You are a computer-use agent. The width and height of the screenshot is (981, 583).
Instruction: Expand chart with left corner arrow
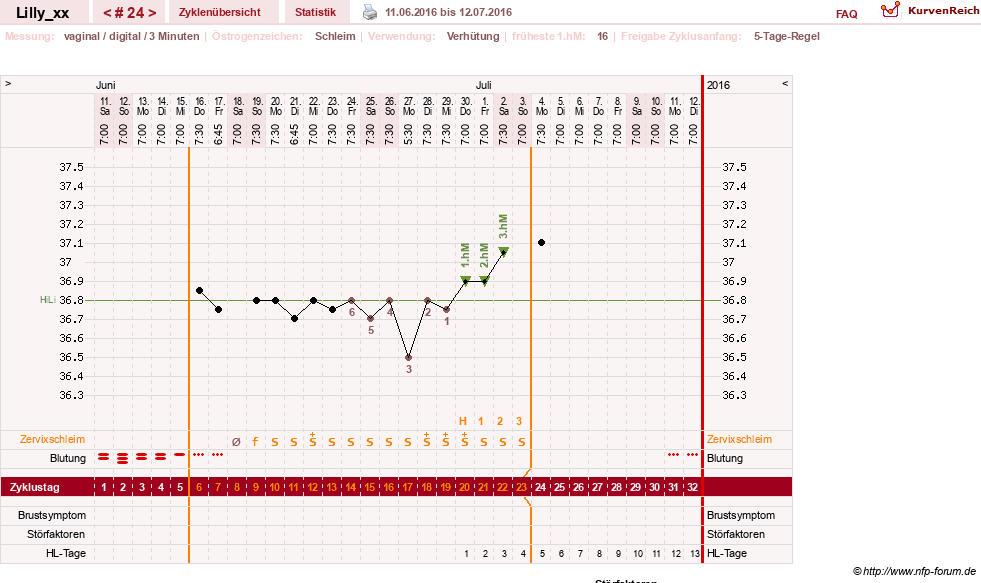pos(8,83)
